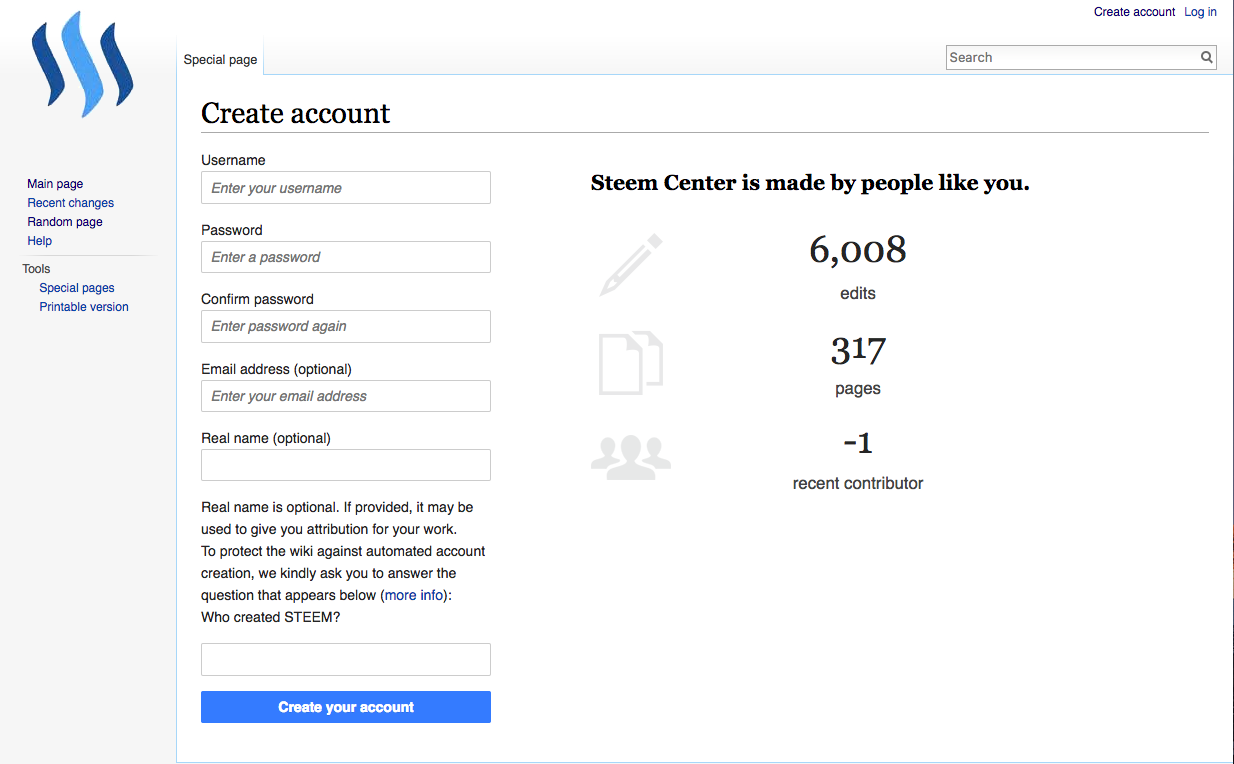Open the 'more info' captcha link

point(415,595)
